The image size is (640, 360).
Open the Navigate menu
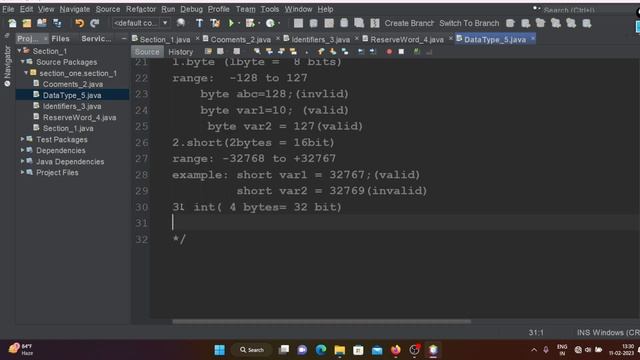click(75, 9)
